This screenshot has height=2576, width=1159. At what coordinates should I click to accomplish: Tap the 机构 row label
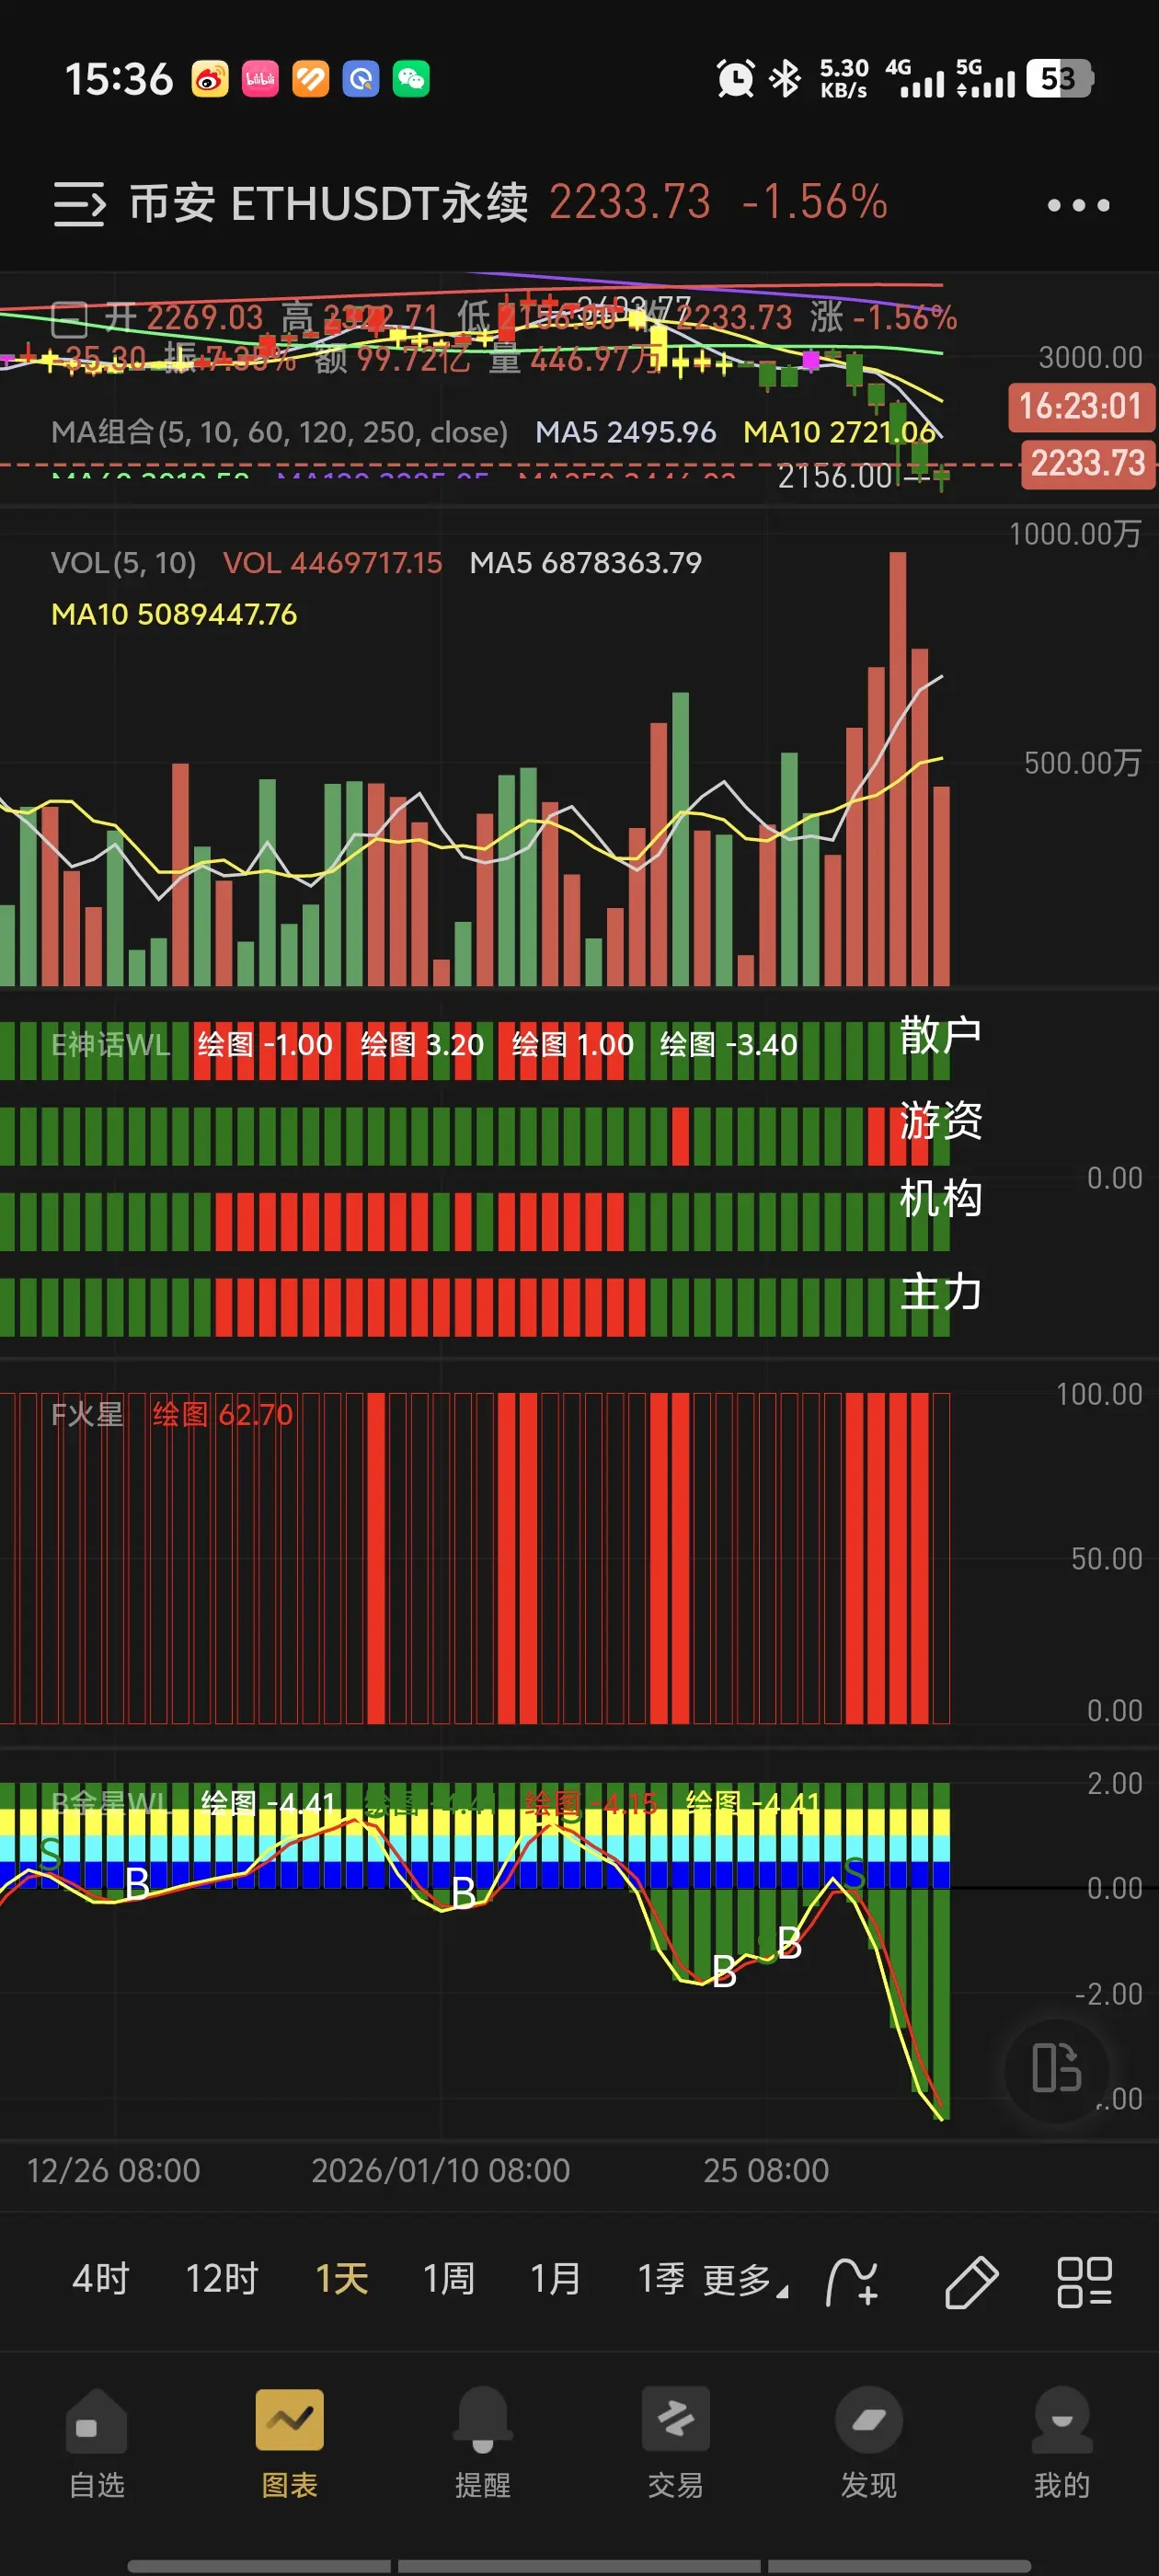point(941,1198)
